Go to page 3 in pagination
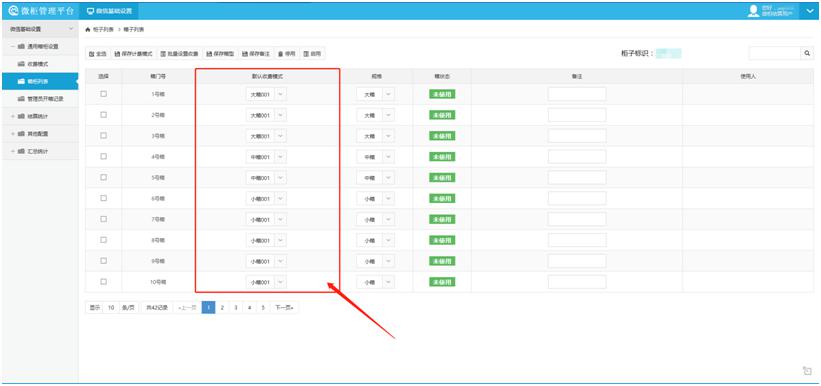Screen dimensions: 821x386 coord(236,307)
